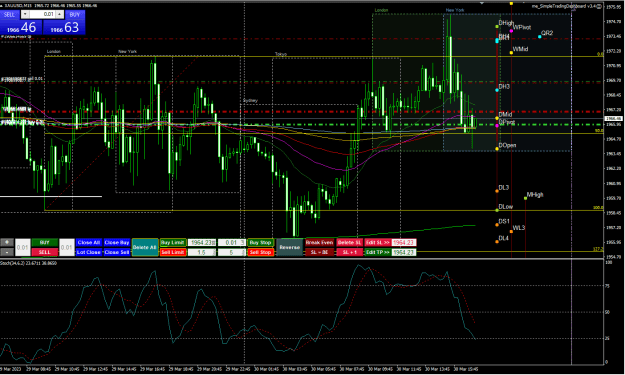Click the Break Even button
The height and width of the screenshot is (375, 625).
[319, 242]
